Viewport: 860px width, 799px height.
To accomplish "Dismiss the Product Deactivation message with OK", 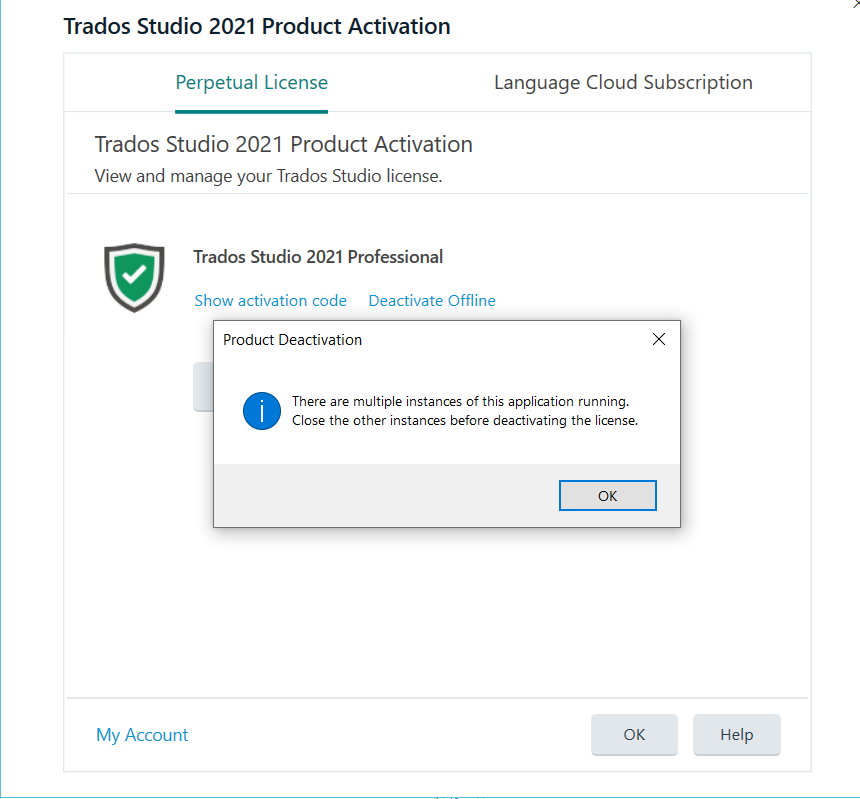I will coord(607,495).
